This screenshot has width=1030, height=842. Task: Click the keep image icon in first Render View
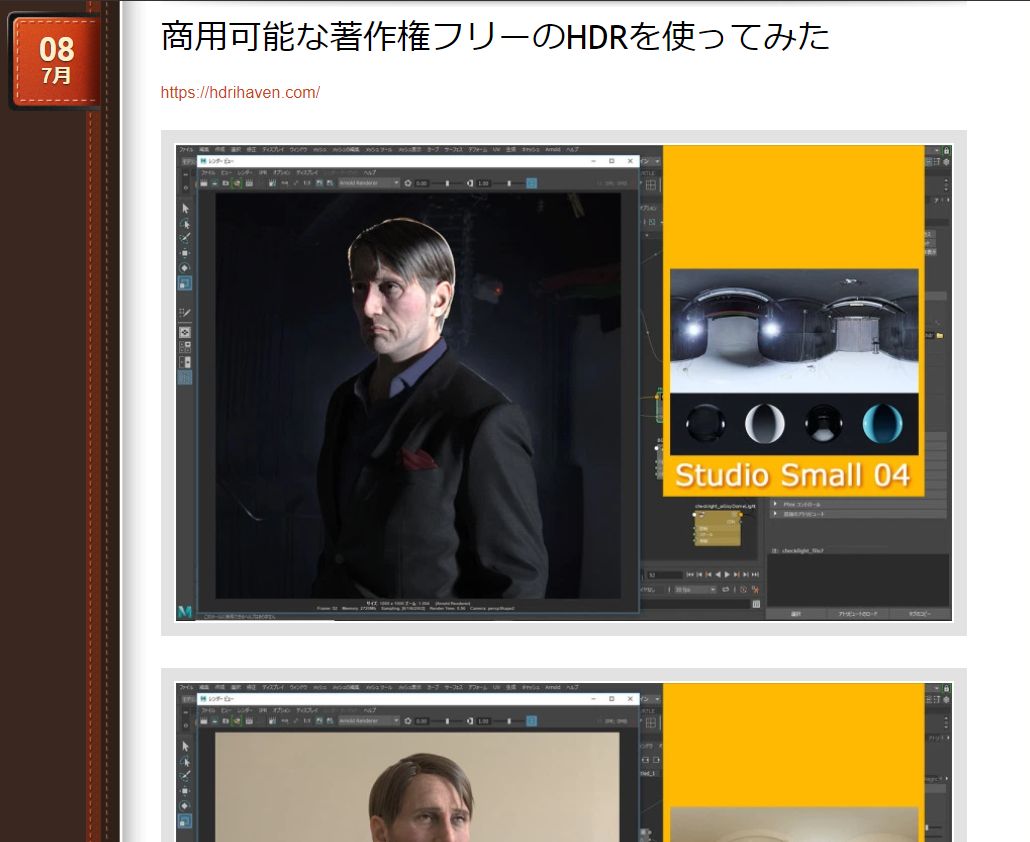(x=319, y=183)
